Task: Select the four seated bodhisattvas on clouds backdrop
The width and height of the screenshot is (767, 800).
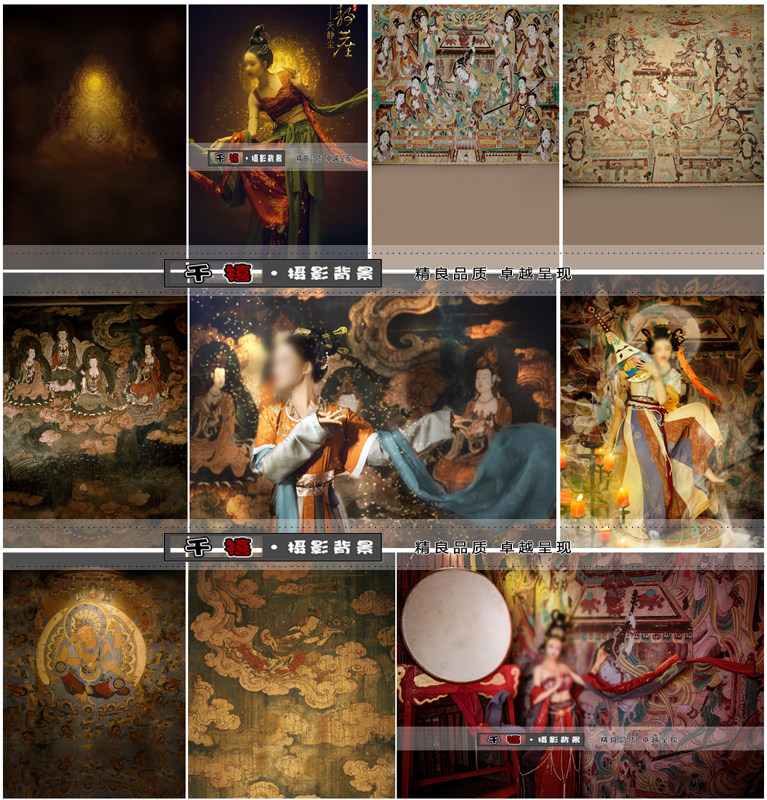Action: pyautogui.click(x=95, y=411)
